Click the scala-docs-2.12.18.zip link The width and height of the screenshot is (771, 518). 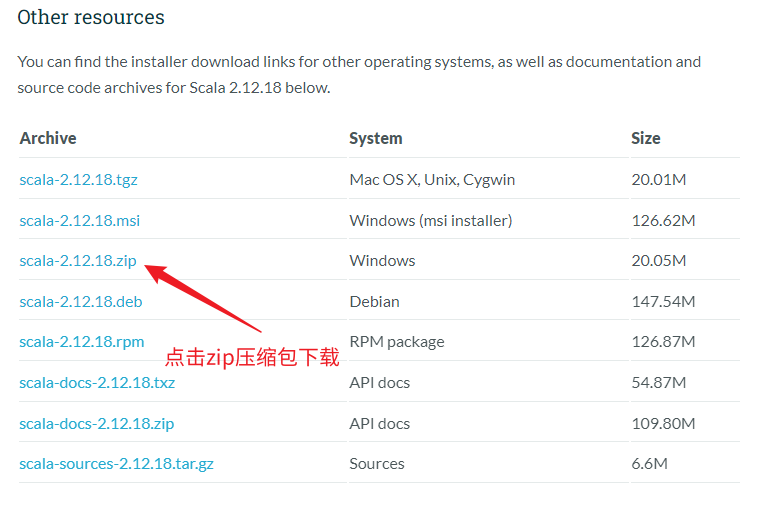tap(96, 423)
